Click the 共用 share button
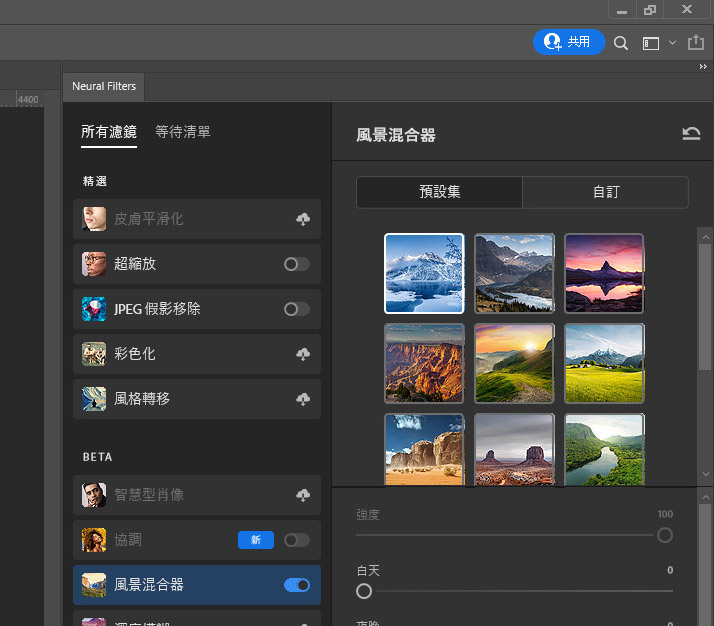Viewport: 714px width, 626px height. pos(568,42)
